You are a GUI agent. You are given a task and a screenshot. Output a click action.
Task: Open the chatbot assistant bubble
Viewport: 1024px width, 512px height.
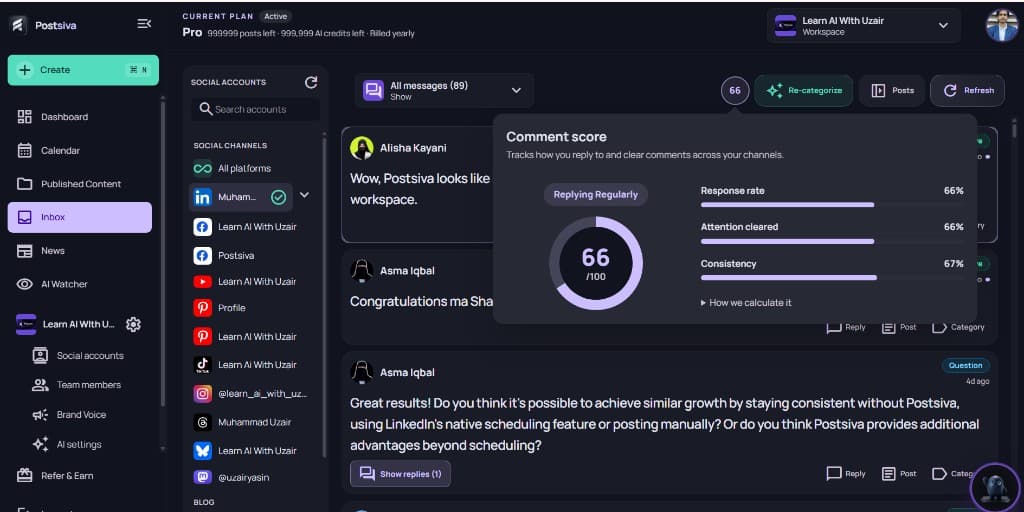click(995, 488)
